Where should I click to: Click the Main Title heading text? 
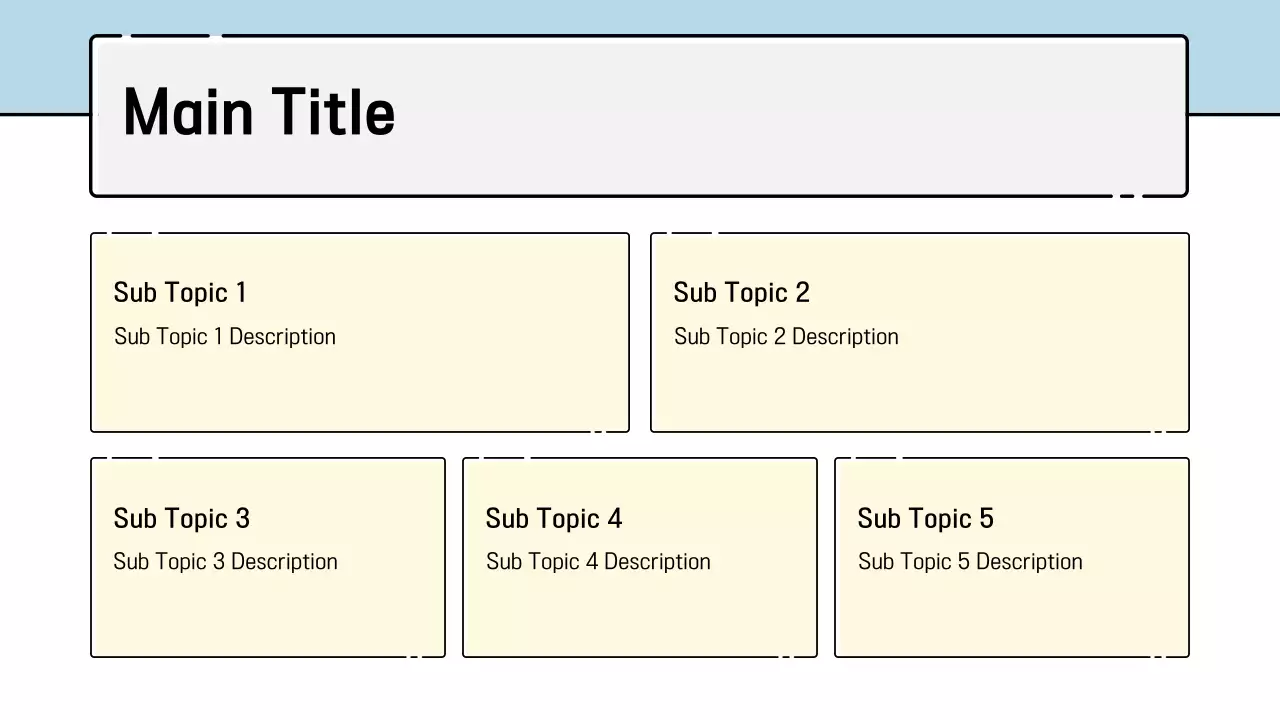[x=258, y=112]
